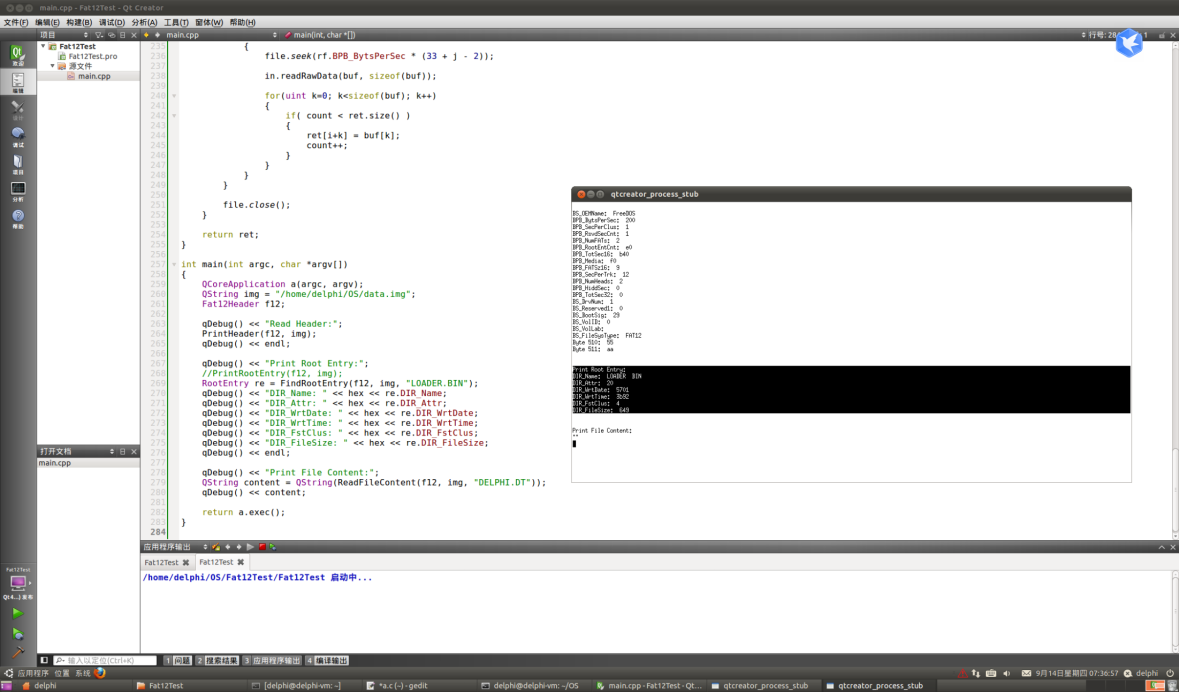Switch to Debug mode in sidebar
The width and height of the screenshot is (1179, 692).
coord(17,135)
